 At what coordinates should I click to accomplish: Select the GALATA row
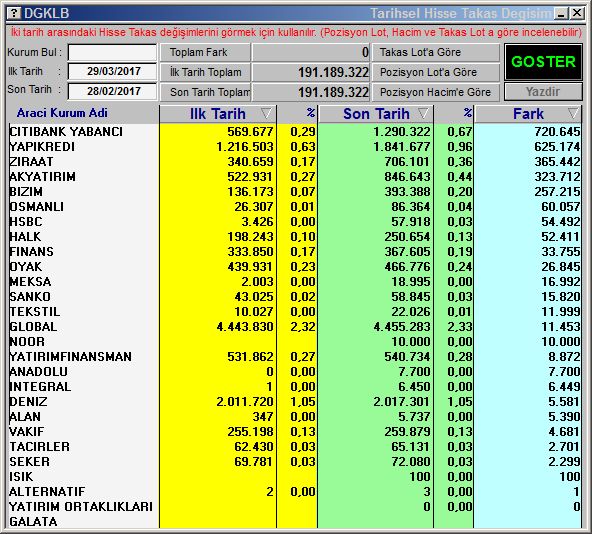[294, 522]
